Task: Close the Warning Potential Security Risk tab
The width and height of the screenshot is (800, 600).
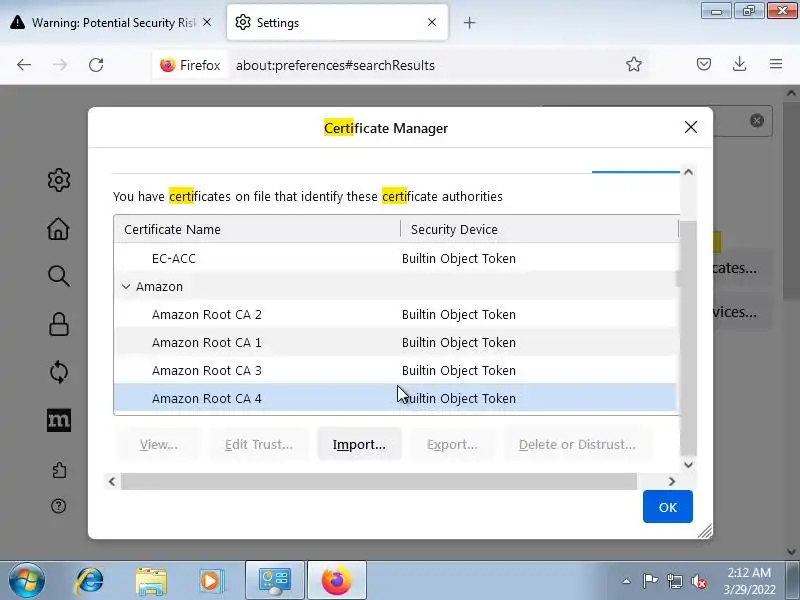Action: pos(207,22)
